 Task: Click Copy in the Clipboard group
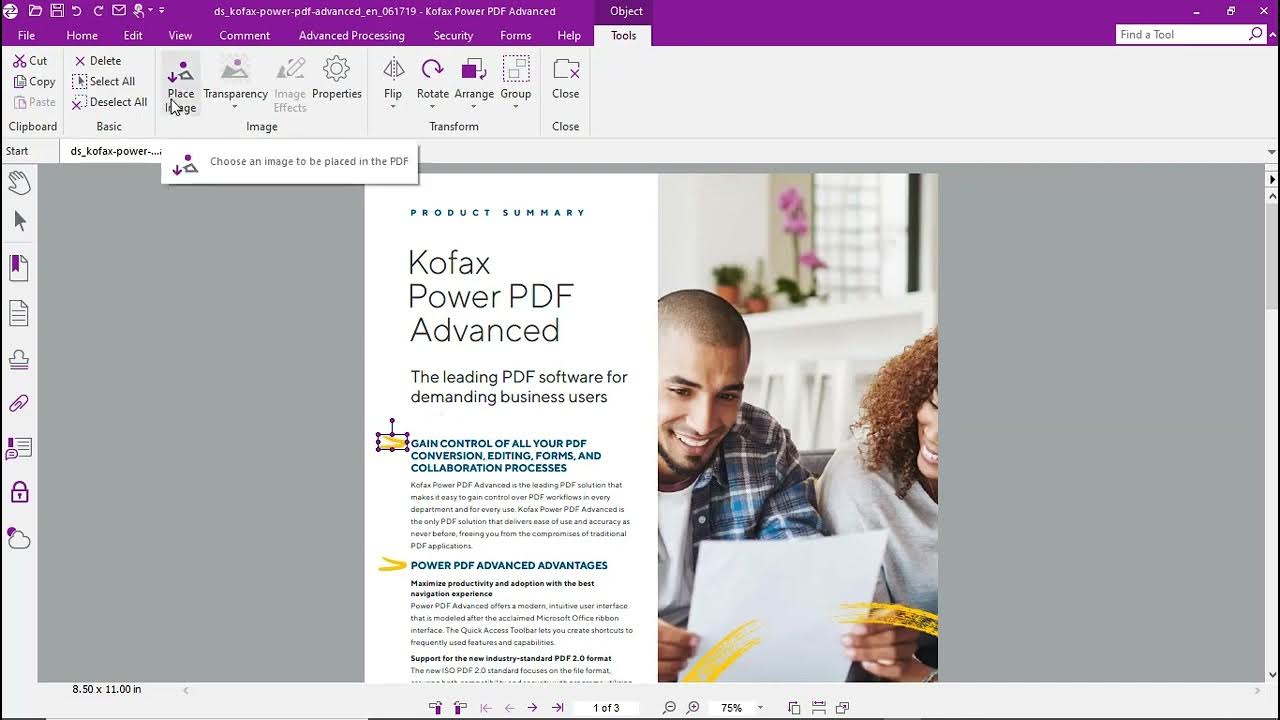point(35,82)
